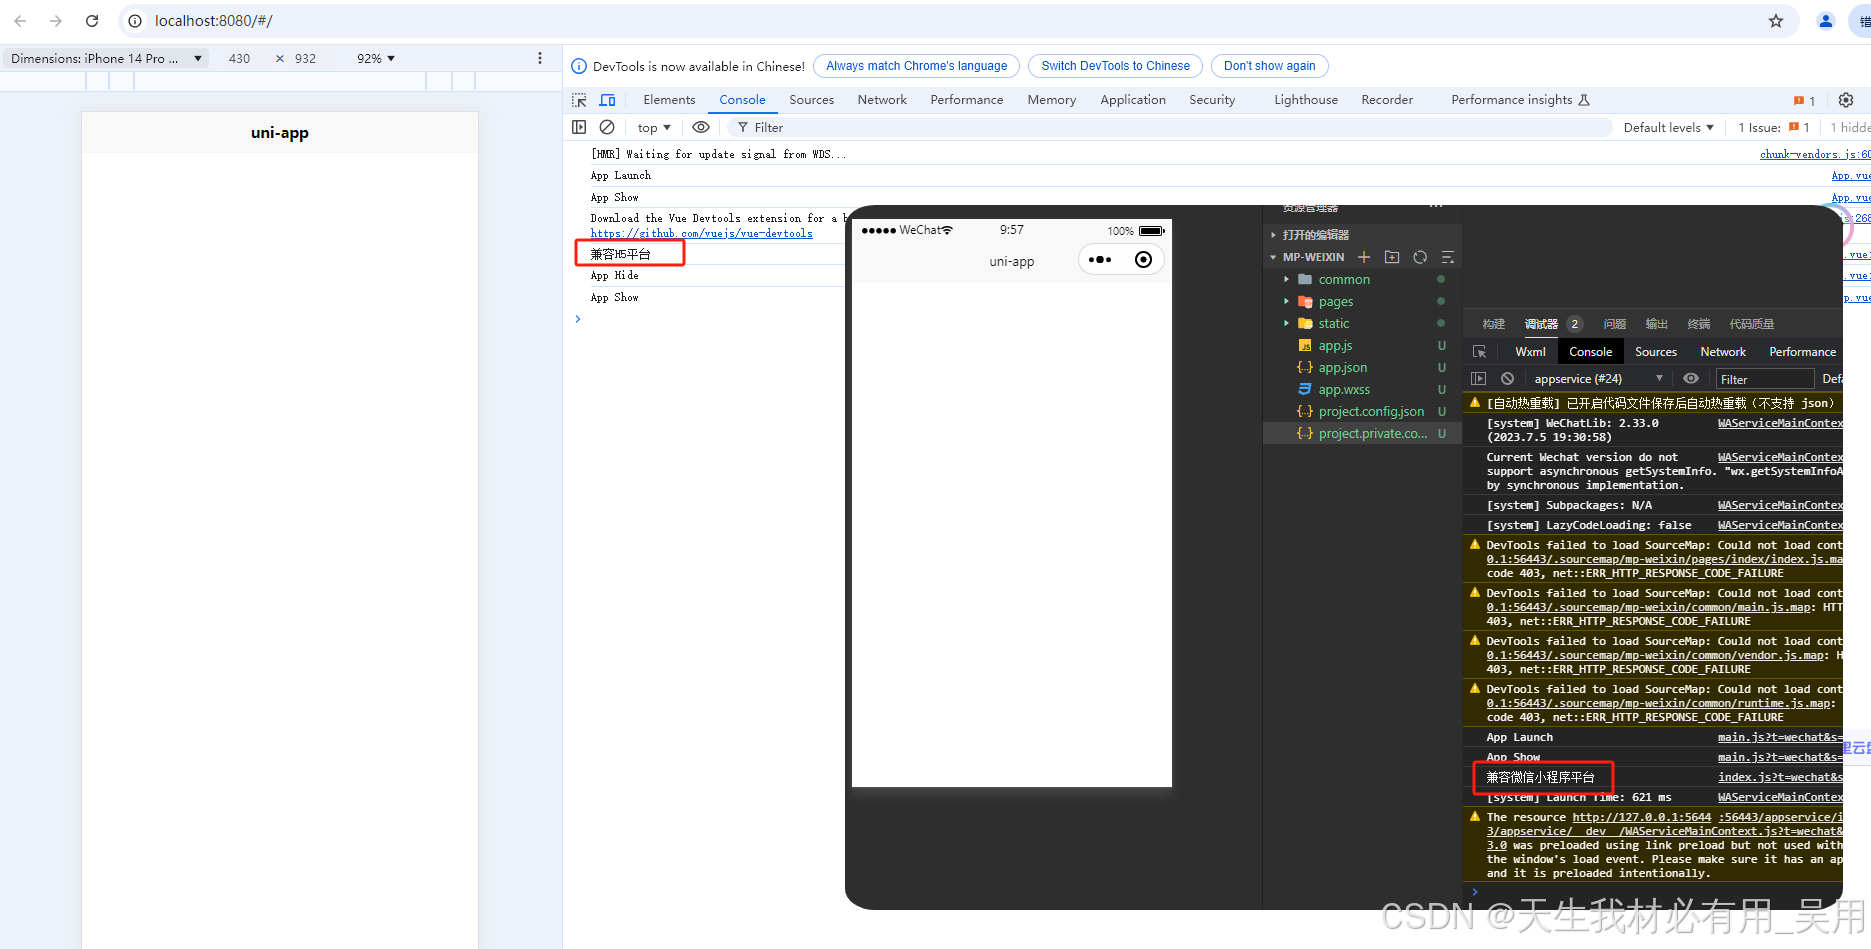1871x949 pixels.
Task: Click the WeChat simulator capsule menu dots
Action: coord(1100,260)
